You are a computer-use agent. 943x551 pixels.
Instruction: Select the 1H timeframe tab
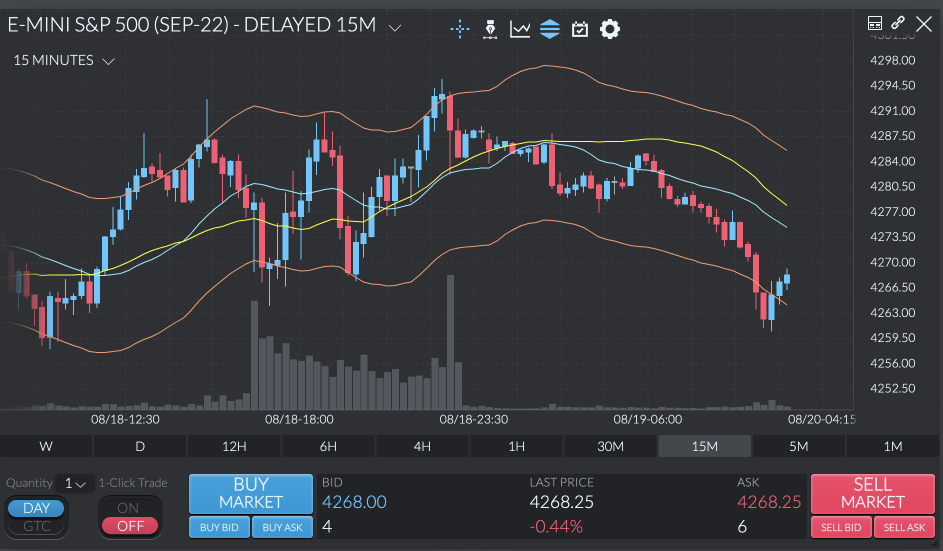tap(517, 446)
